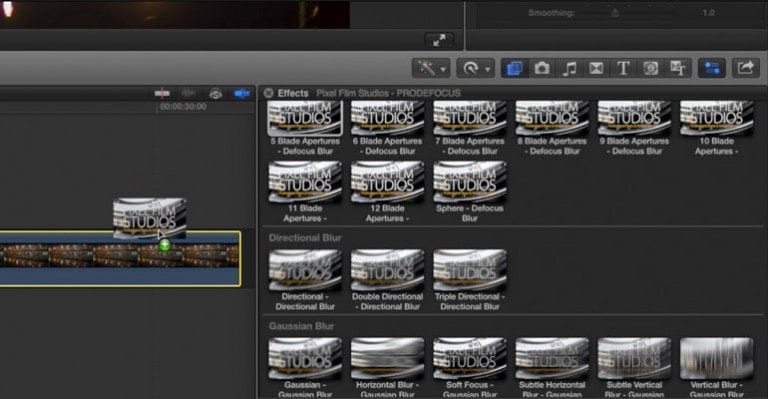The image size is (768, 399).
Task: Click Pixel Film Studios - PRODEFOCUS label
Action: click(x=388, y=93)
